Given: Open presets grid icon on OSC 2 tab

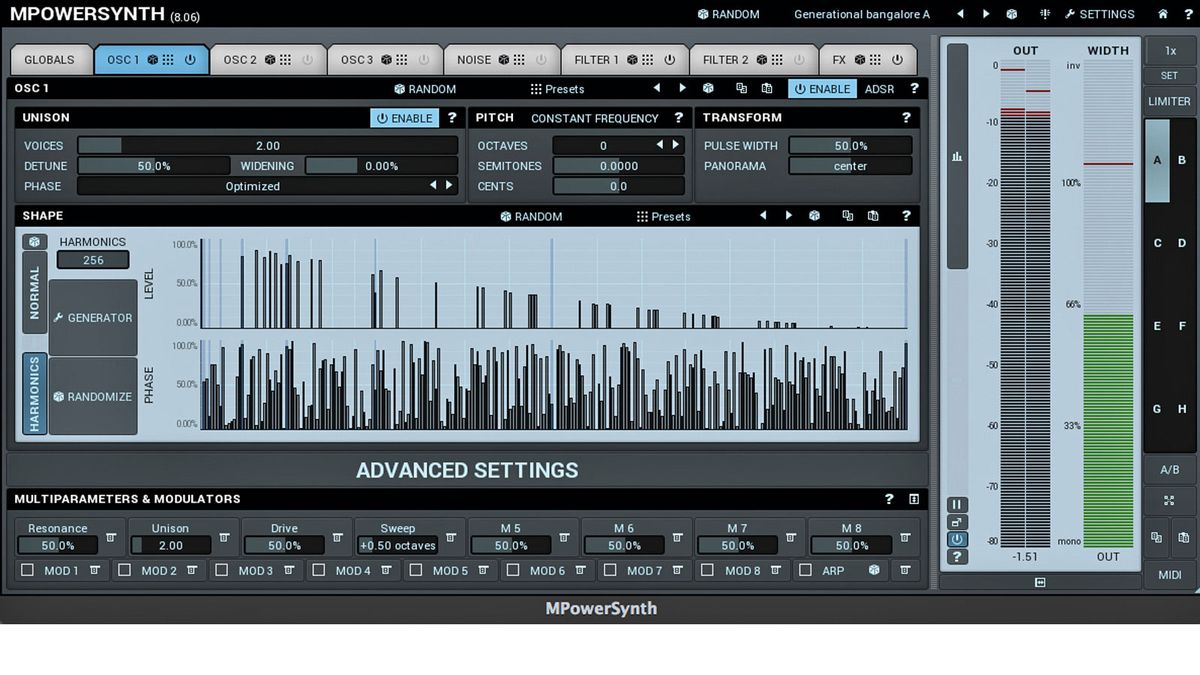Looking at the screenshot, I should pyautogui.click(x=286, y=60).
